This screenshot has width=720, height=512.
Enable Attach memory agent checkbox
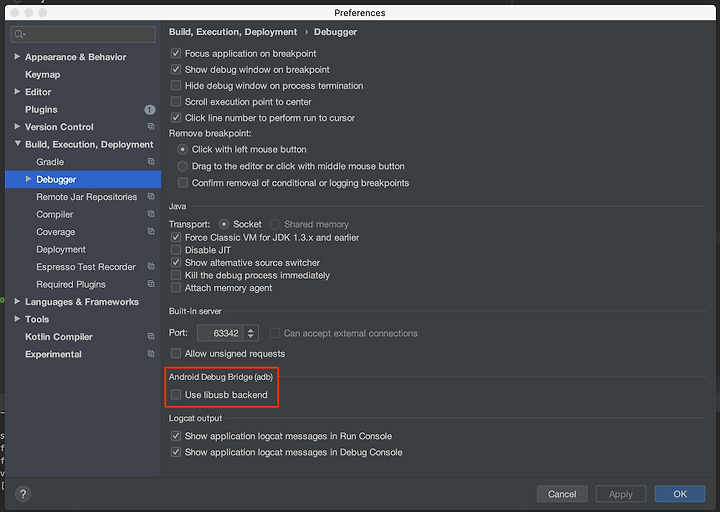pos(176,288)
